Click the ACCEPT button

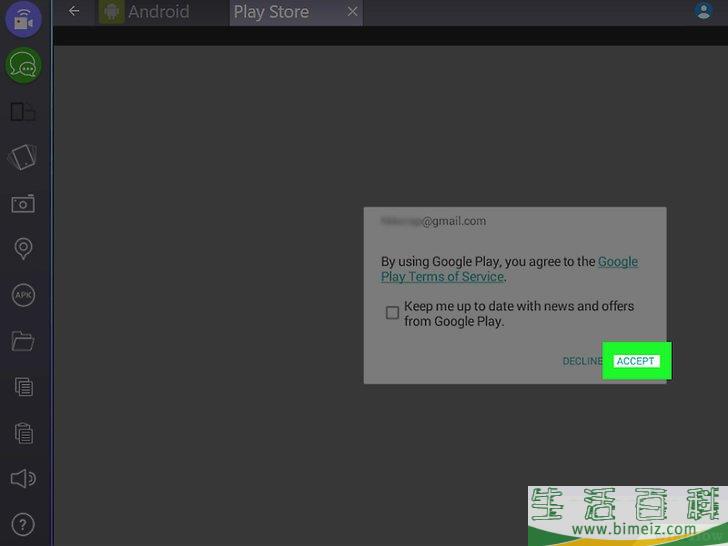[635, 361]
